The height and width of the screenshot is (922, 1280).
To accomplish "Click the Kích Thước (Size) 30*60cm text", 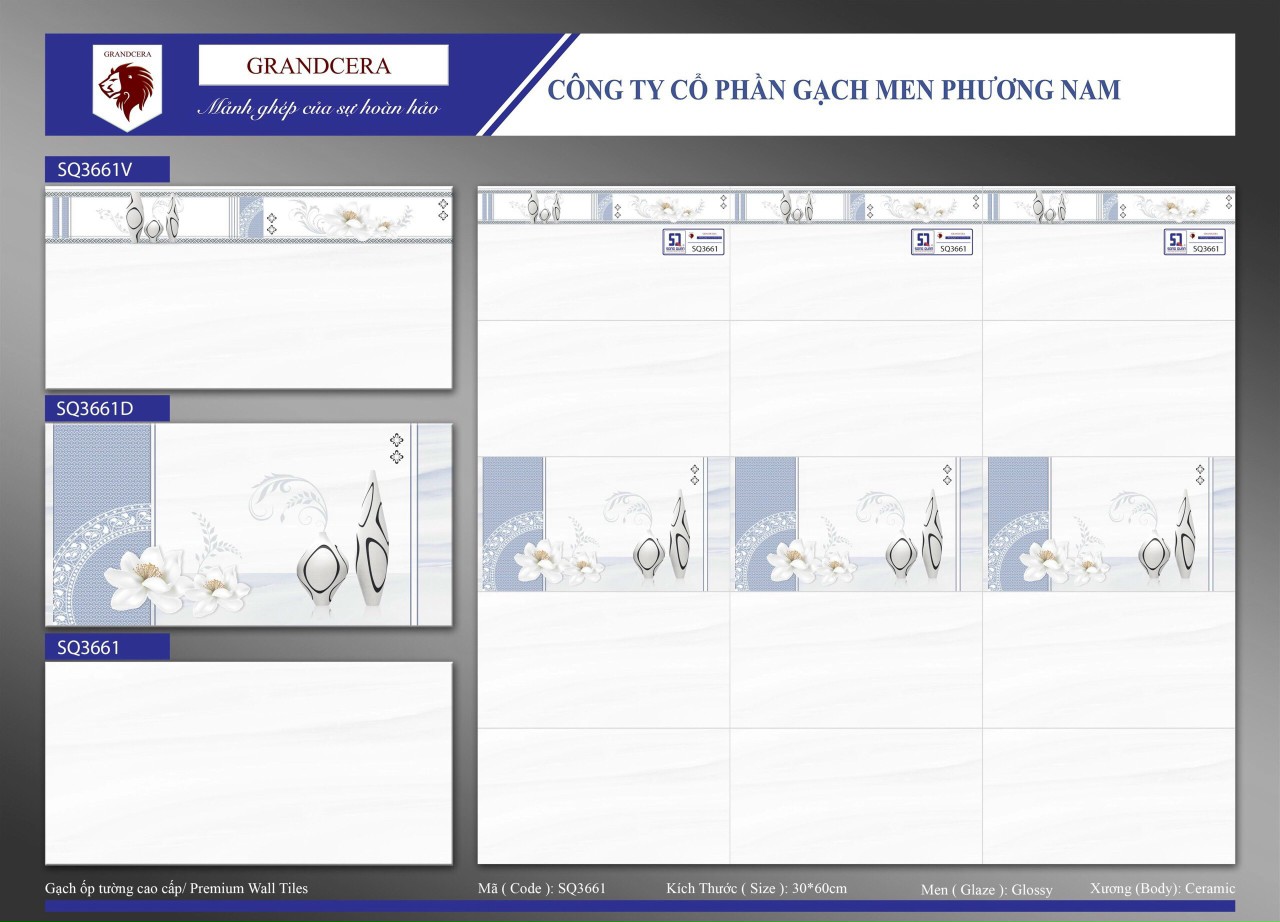I will pos(756,888).
